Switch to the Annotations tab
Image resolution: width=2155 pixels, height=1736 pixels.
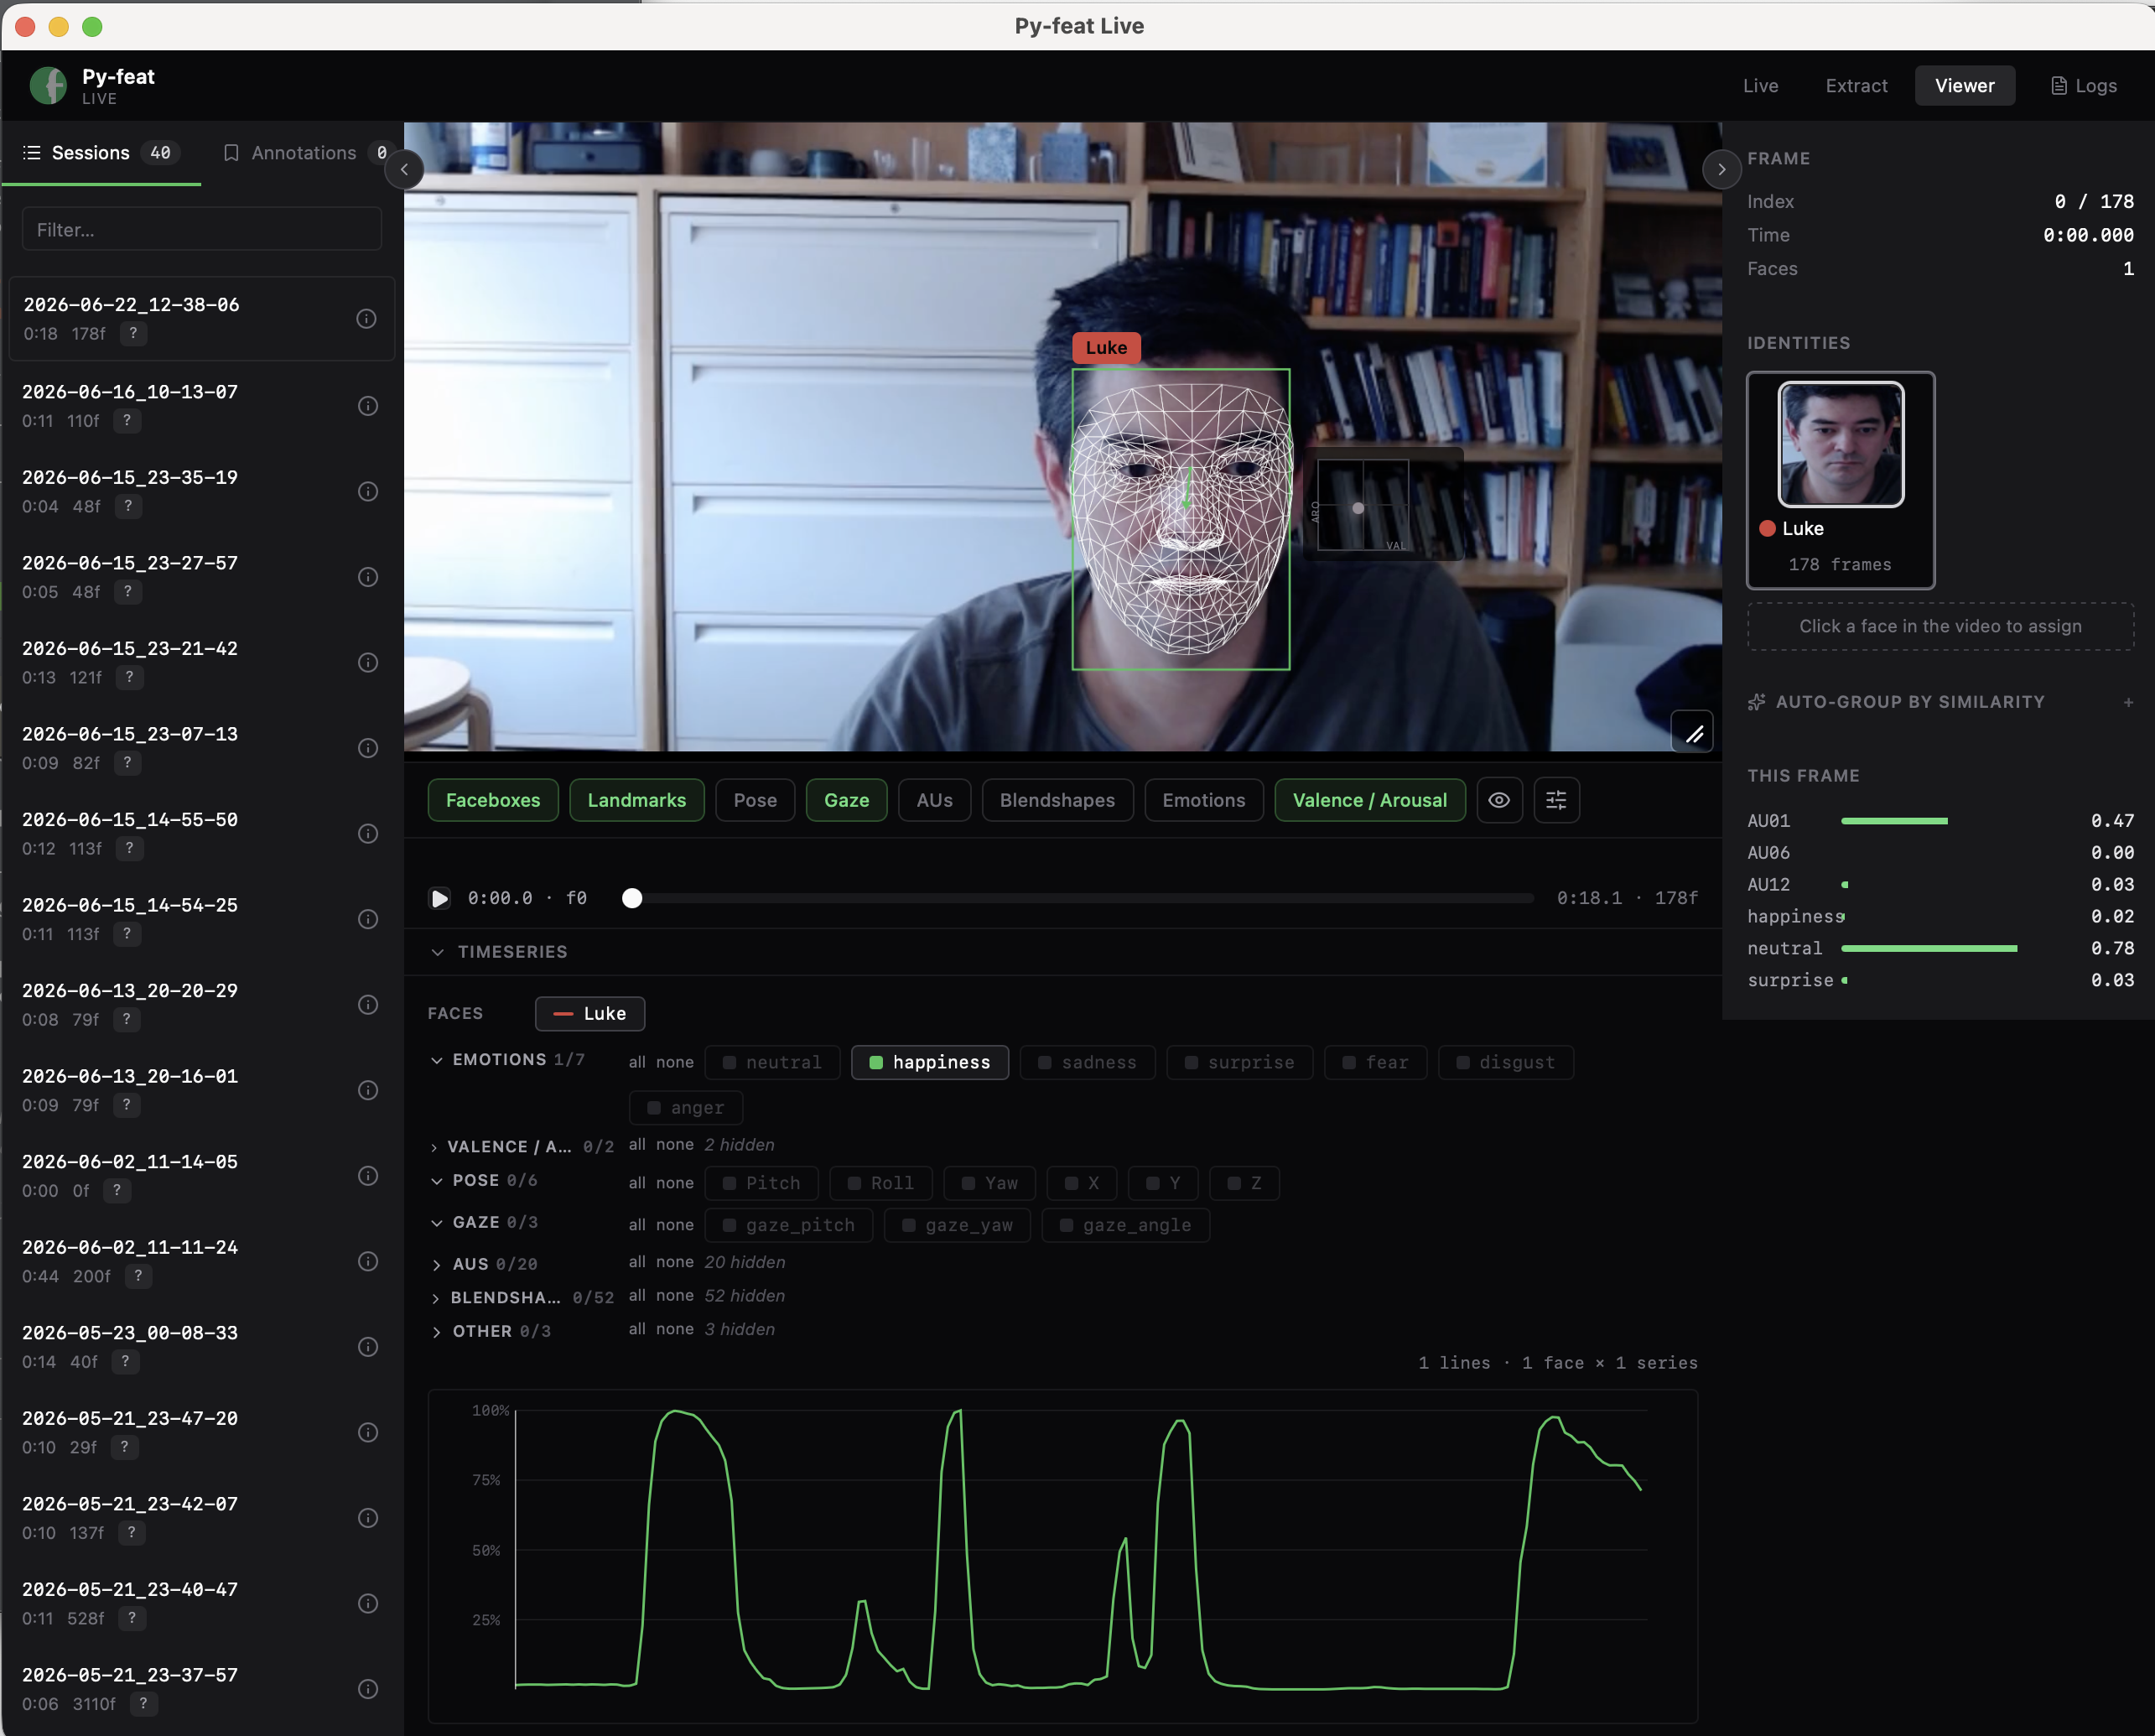[x=305, y=153]
